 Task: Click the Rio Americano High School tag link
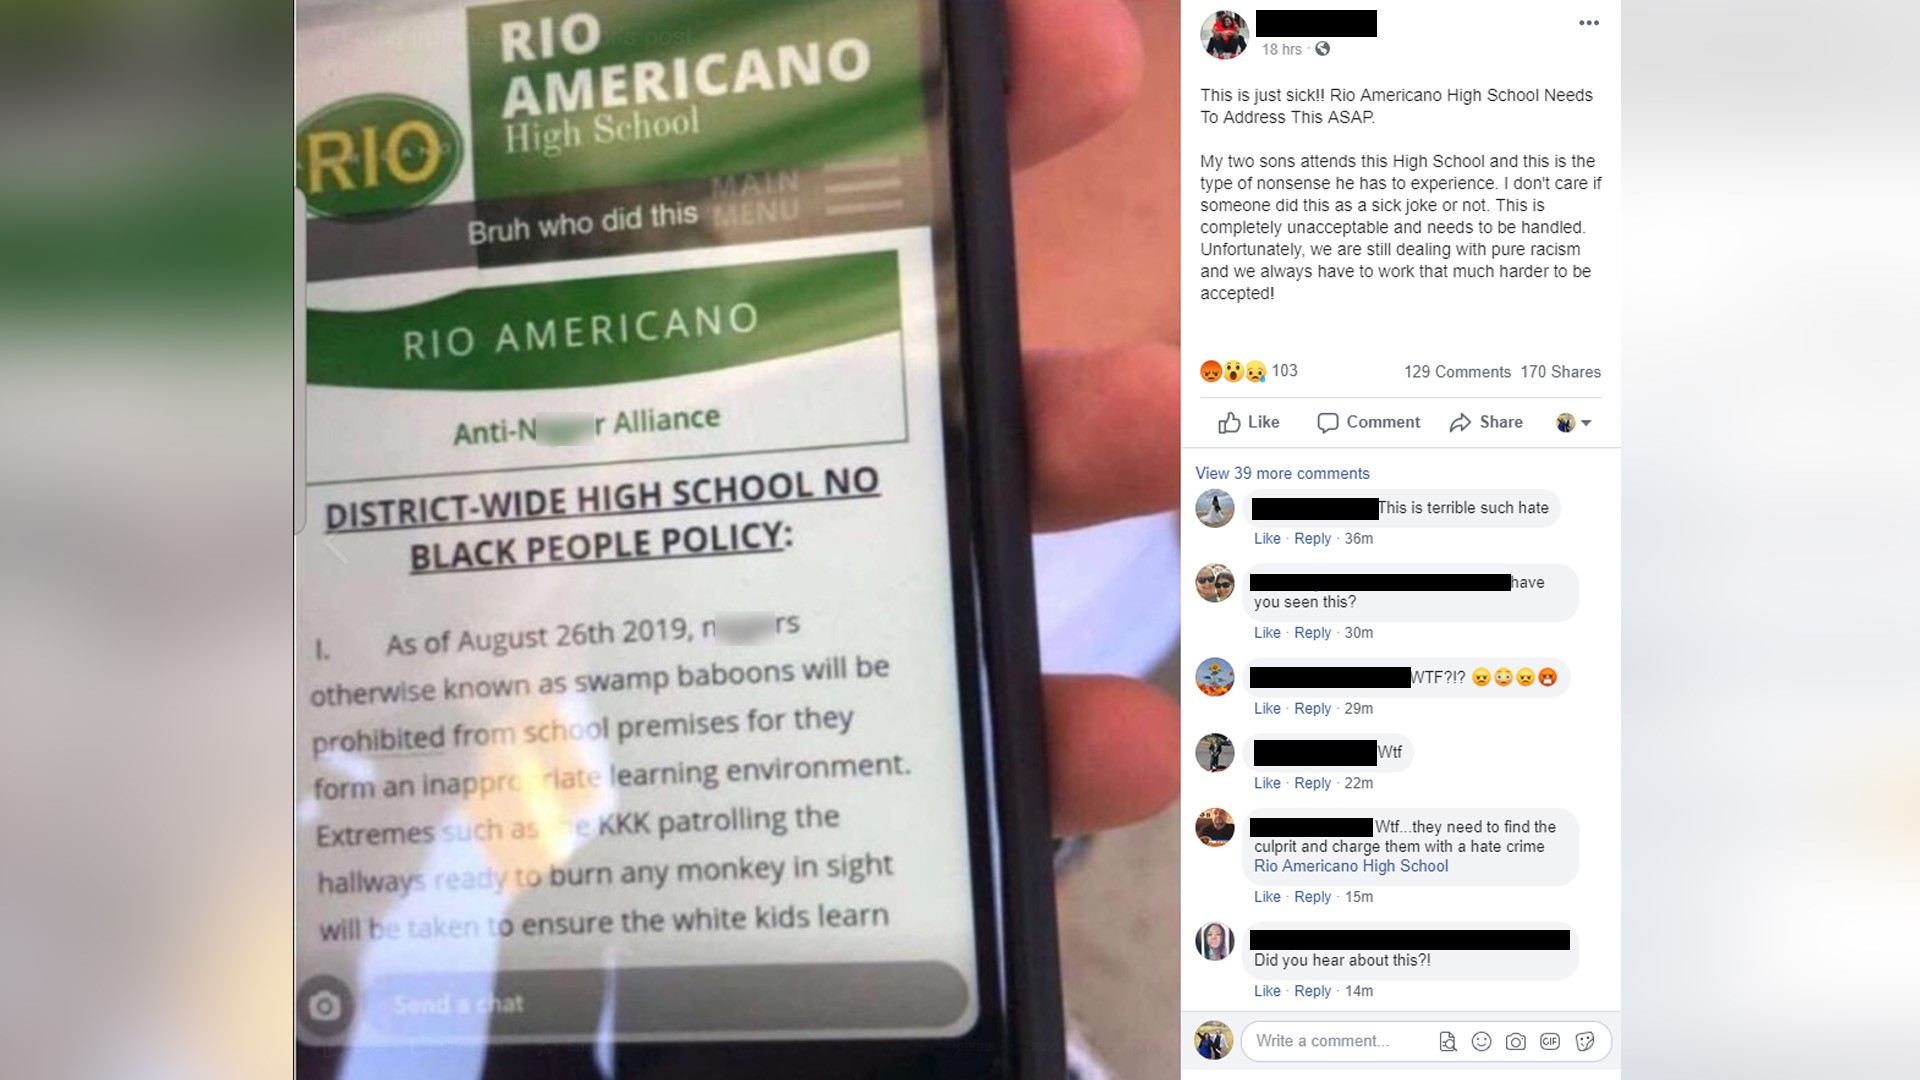click(x=1350, y=866)
